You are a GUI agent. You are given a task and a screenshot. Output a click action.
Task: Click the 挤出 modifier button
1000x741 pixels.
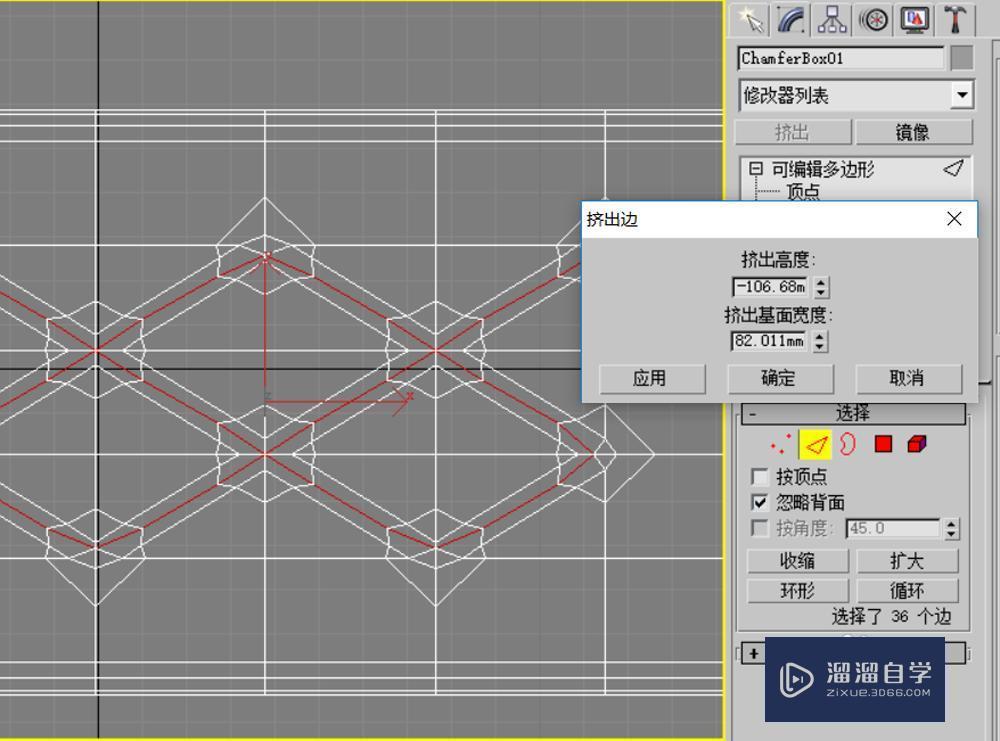click(793, 132)
